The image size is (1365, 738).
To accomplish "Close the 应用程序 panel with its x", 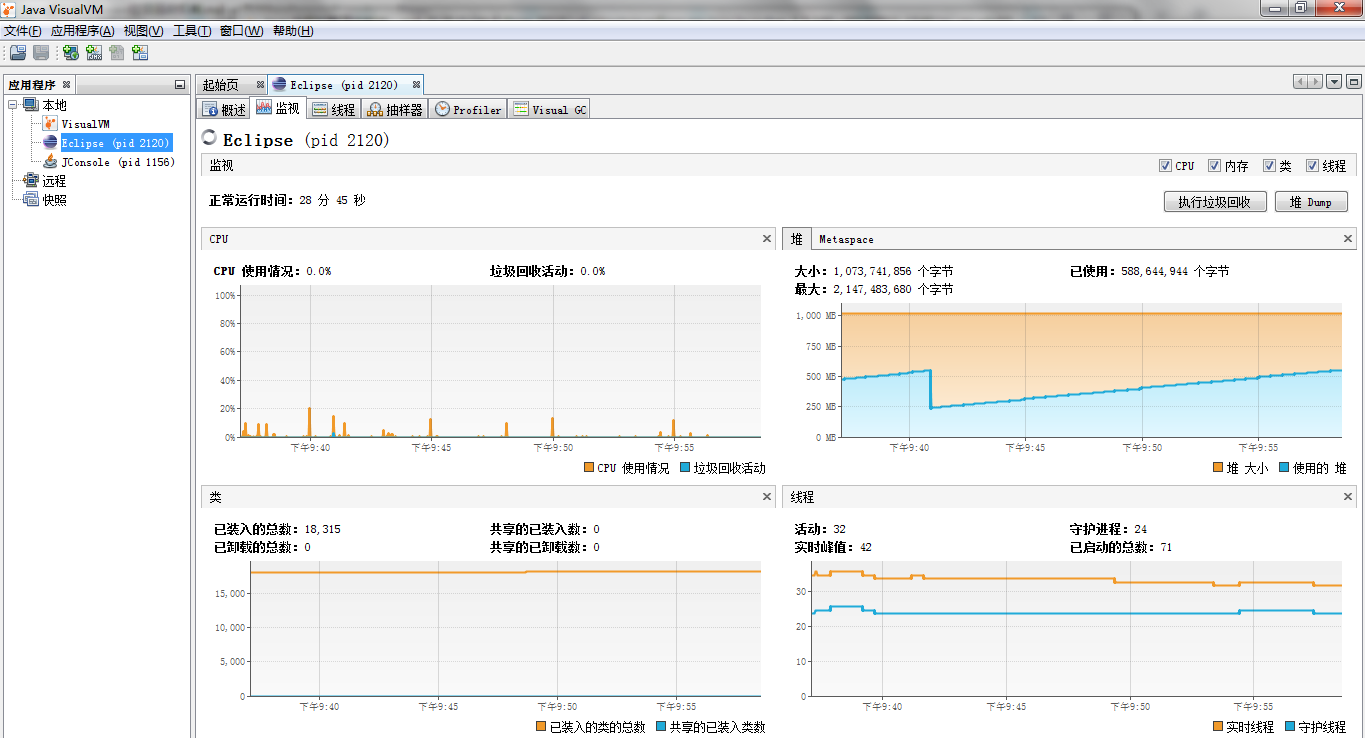I will point(66,85).
